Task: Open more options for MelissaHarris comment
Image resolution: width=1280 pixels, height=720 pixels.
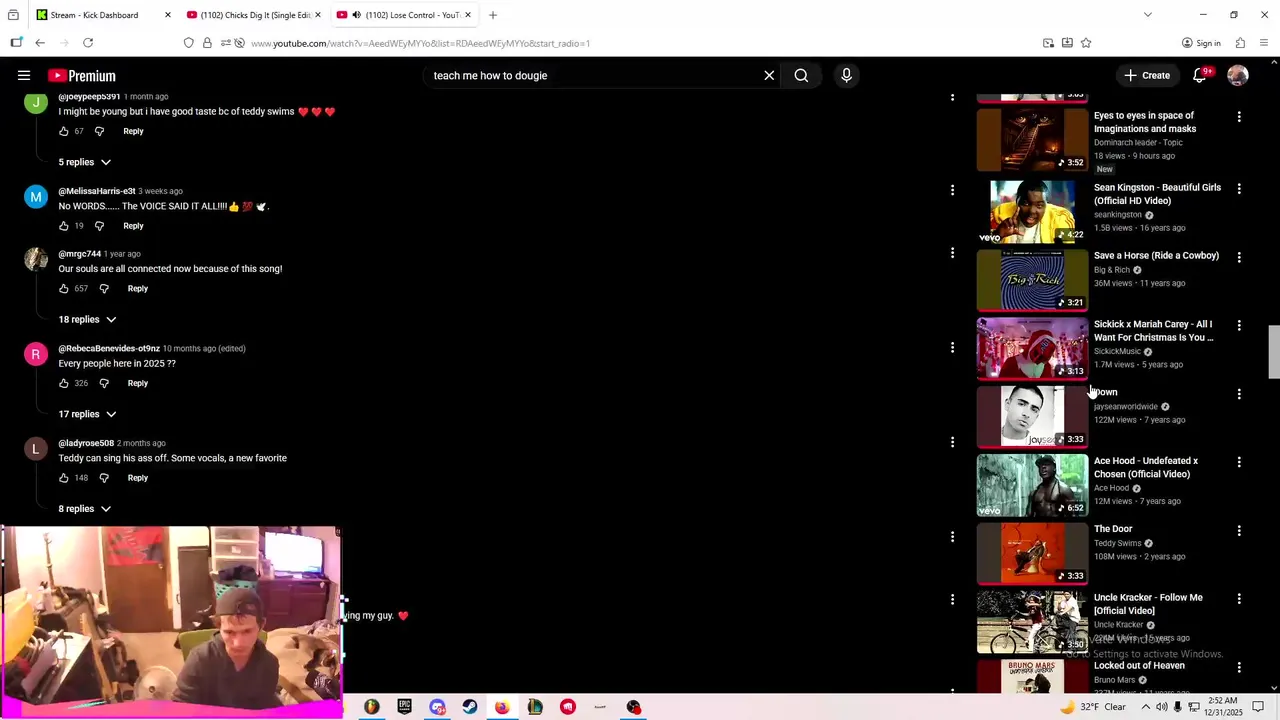Action: [952, 190]
